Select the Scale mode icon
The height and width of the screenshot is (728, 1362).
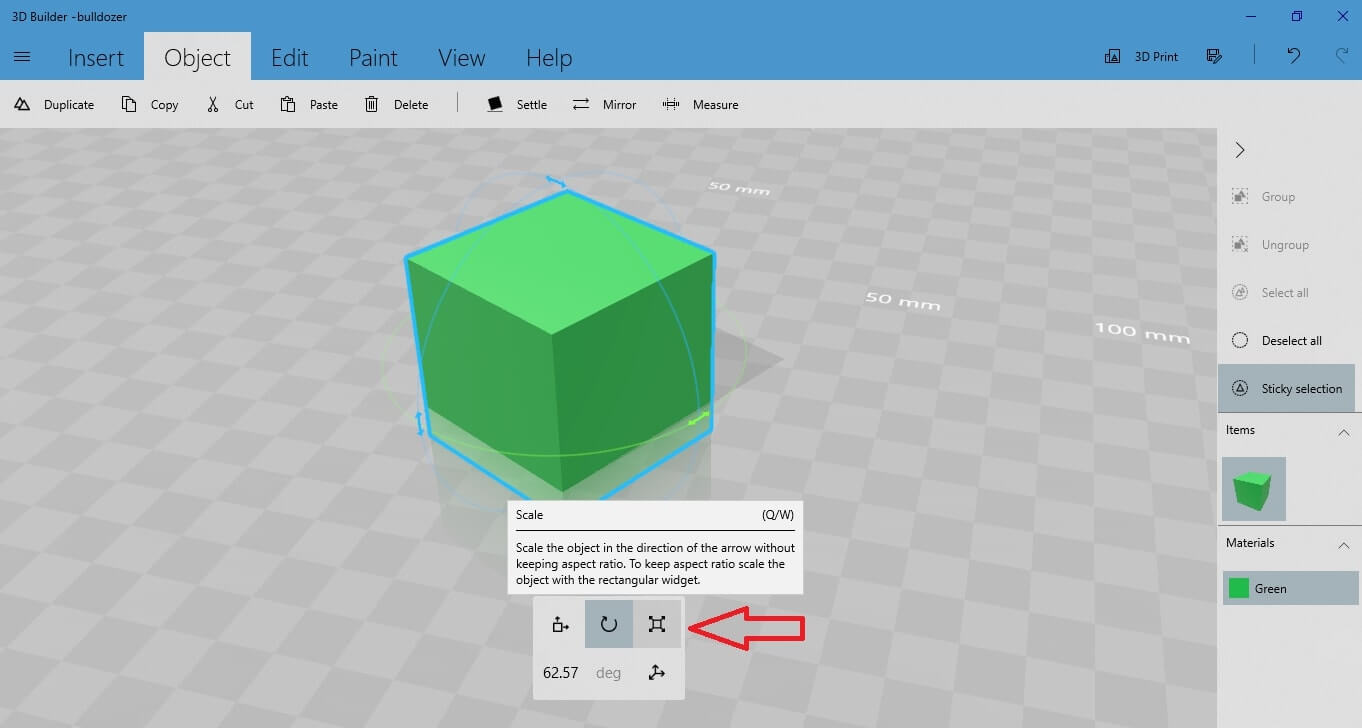656,625
